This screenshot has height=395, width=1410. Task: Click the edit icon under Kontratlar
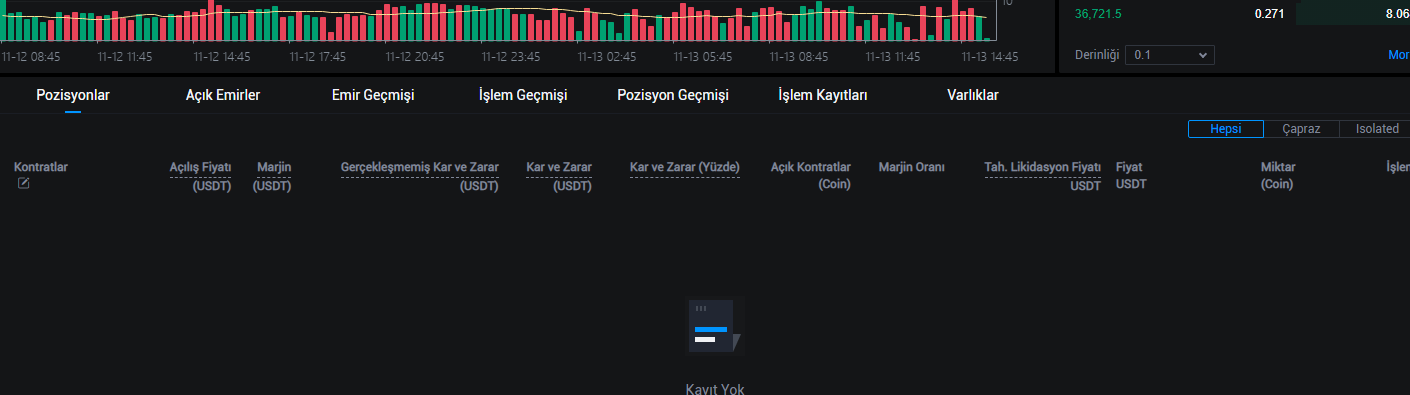coord(24,184)
